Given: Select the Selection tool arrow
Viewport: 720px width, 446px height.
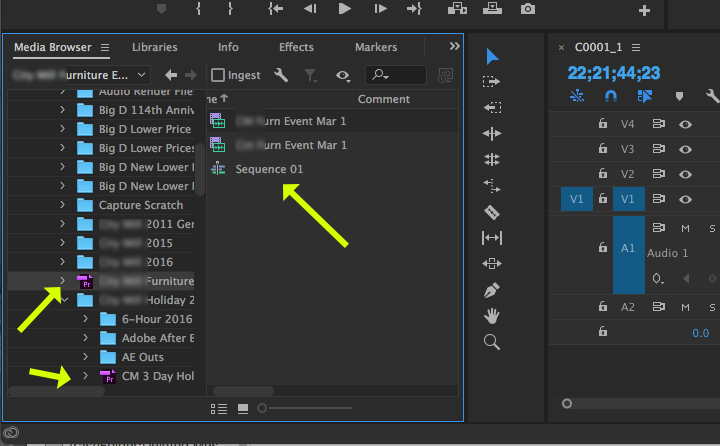Looking at the screenshot, I should 492,56.
